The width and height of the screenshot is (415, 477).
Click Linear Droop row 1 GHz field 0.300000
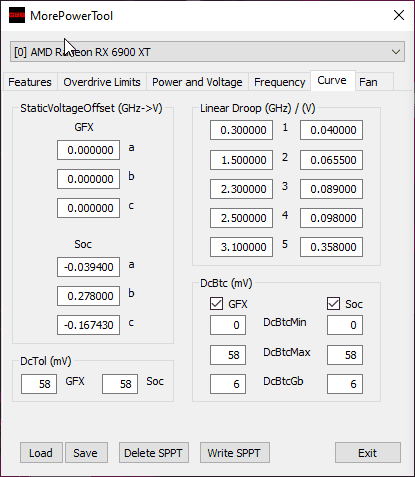tap(241, 130)
